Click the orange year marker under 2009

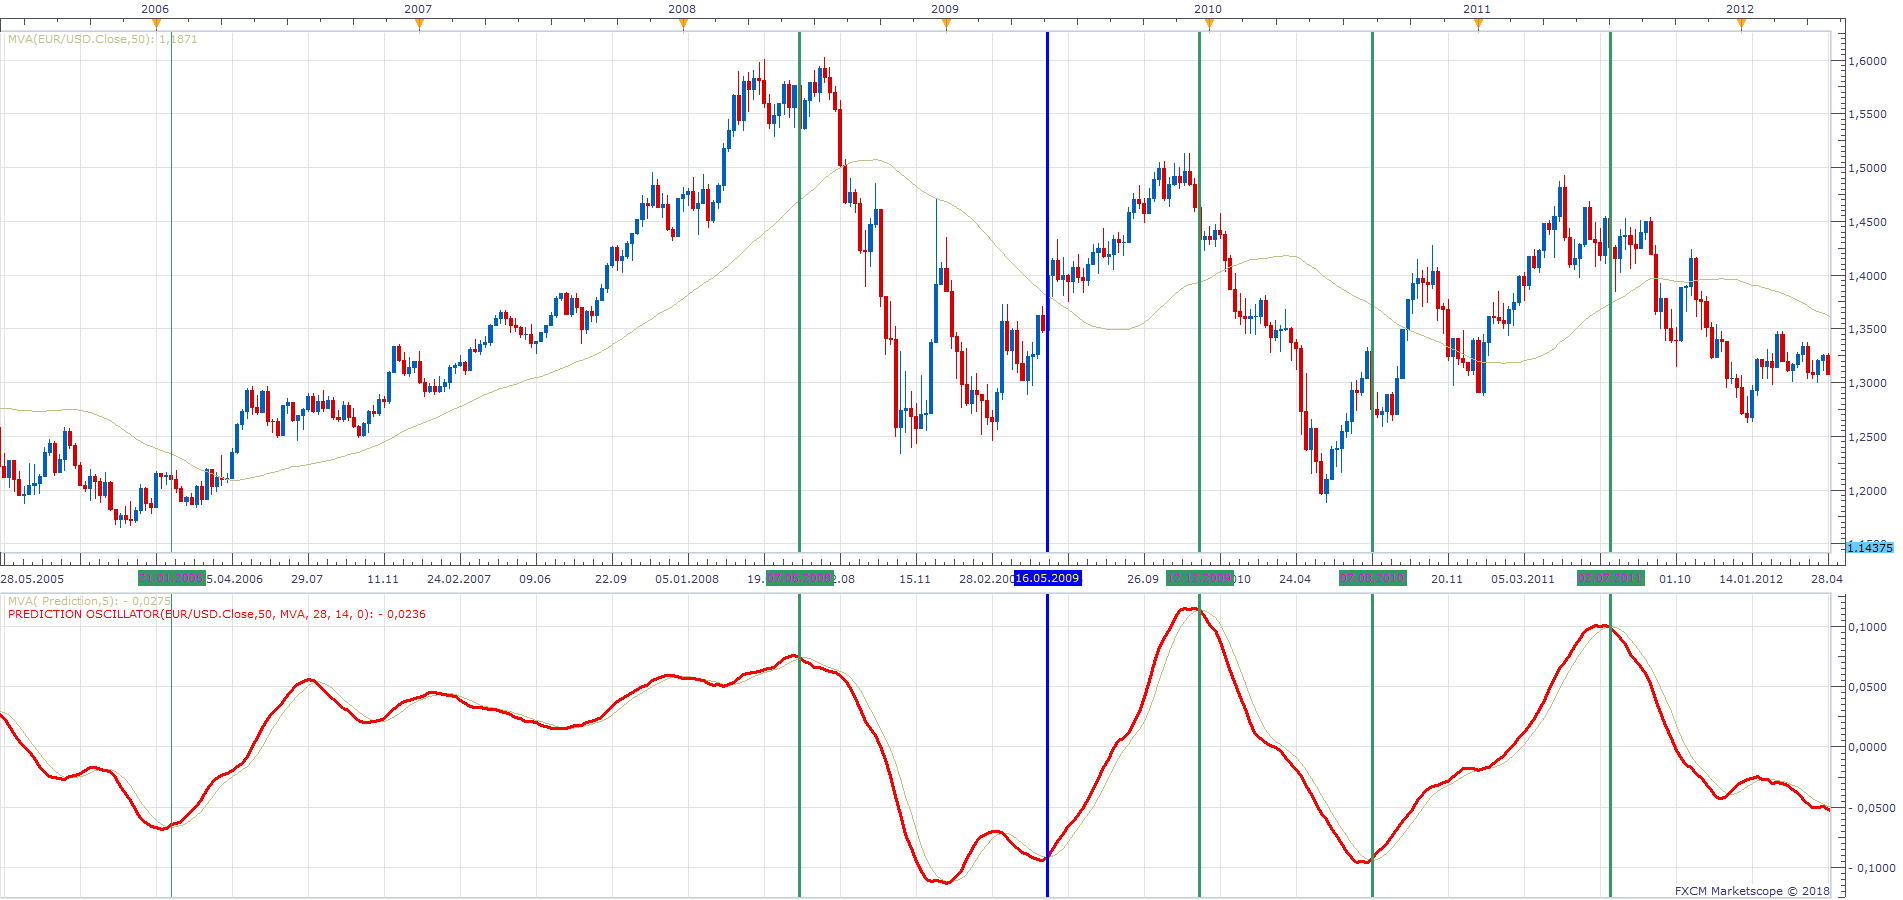click(x=946, y=24)
